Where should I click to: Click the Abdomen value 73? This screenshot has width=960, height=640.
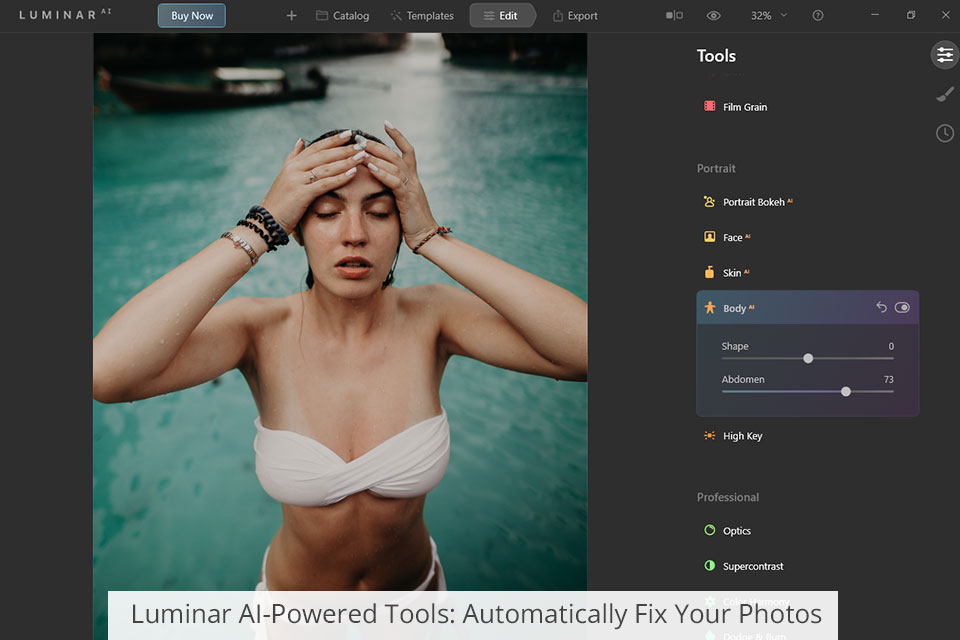(x=888, y=380)
